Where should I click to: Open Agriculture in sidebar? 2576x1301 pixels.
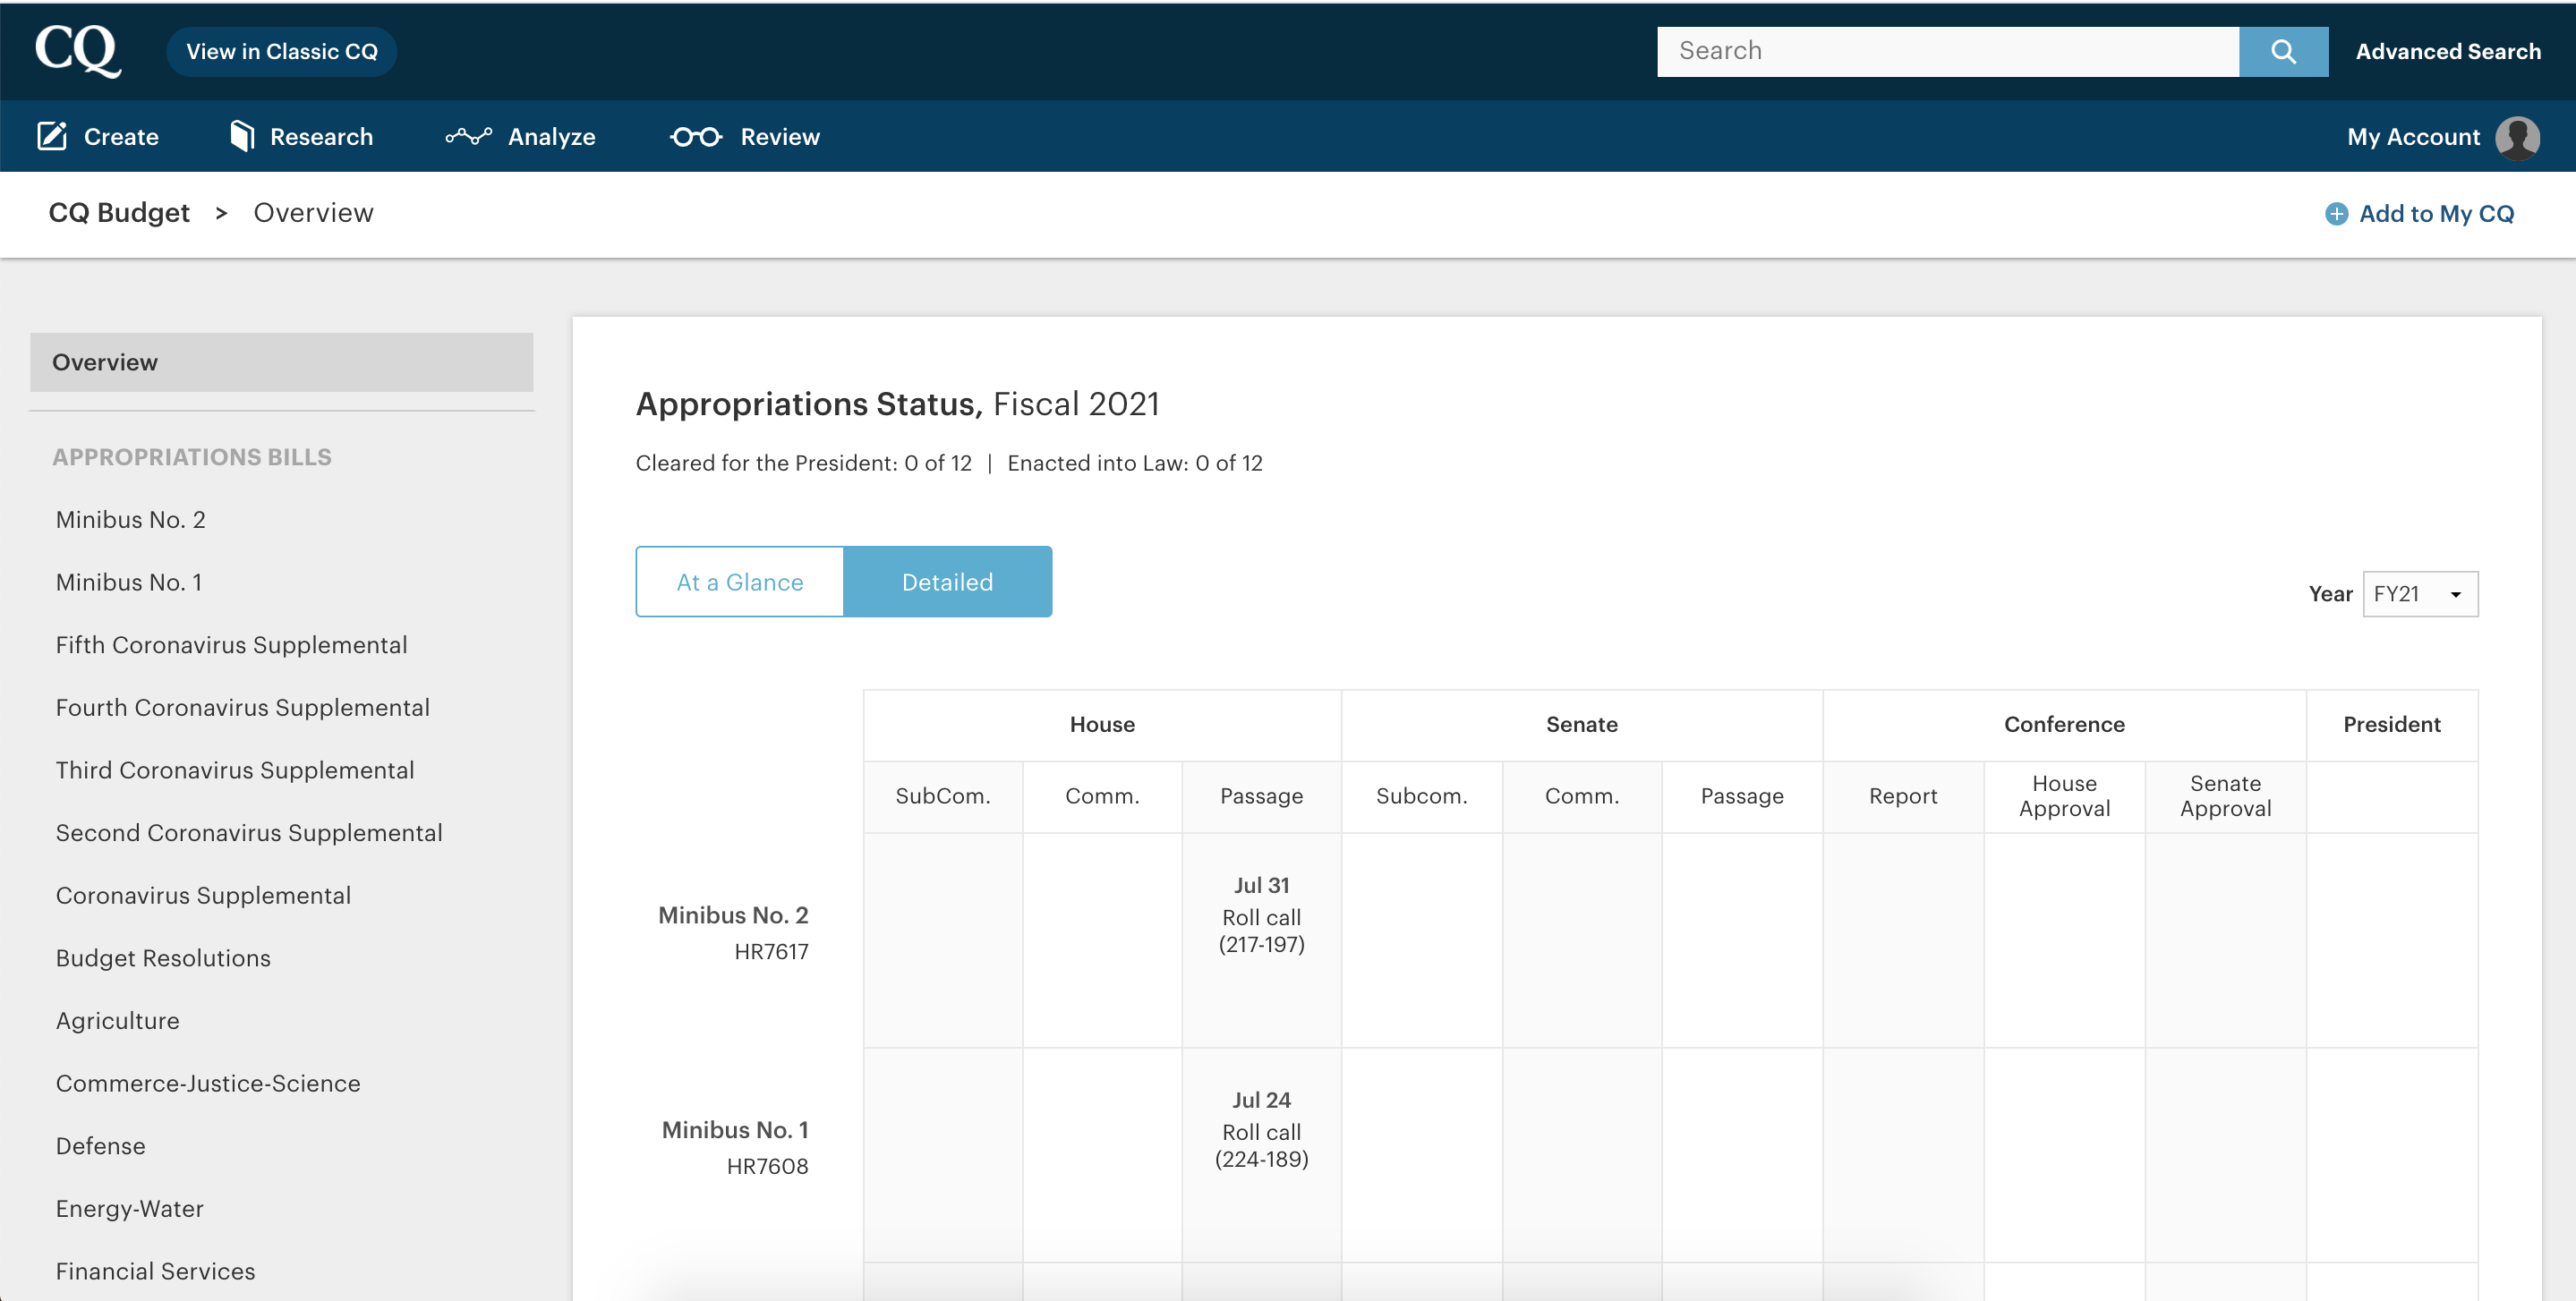coord(118,1021)
